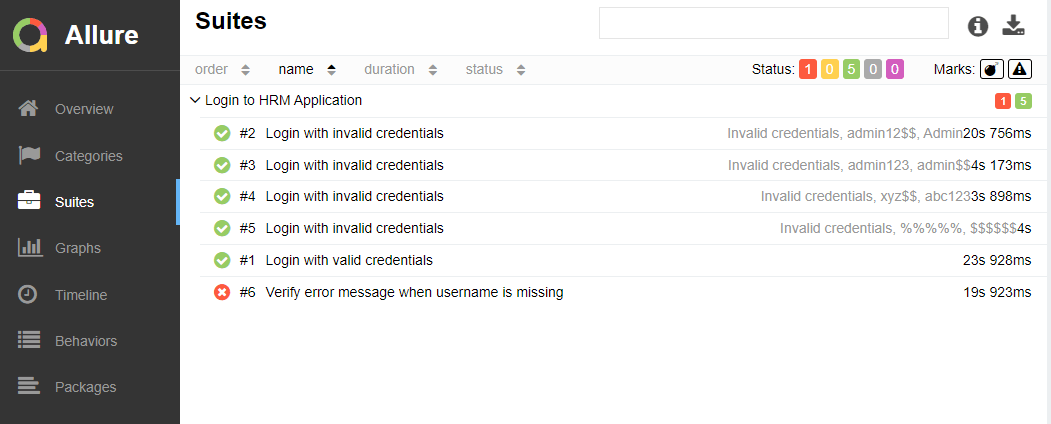Download the suites data as CSV
Image resolution: width=1051 pixels, height=424 pixels.
1014,26
